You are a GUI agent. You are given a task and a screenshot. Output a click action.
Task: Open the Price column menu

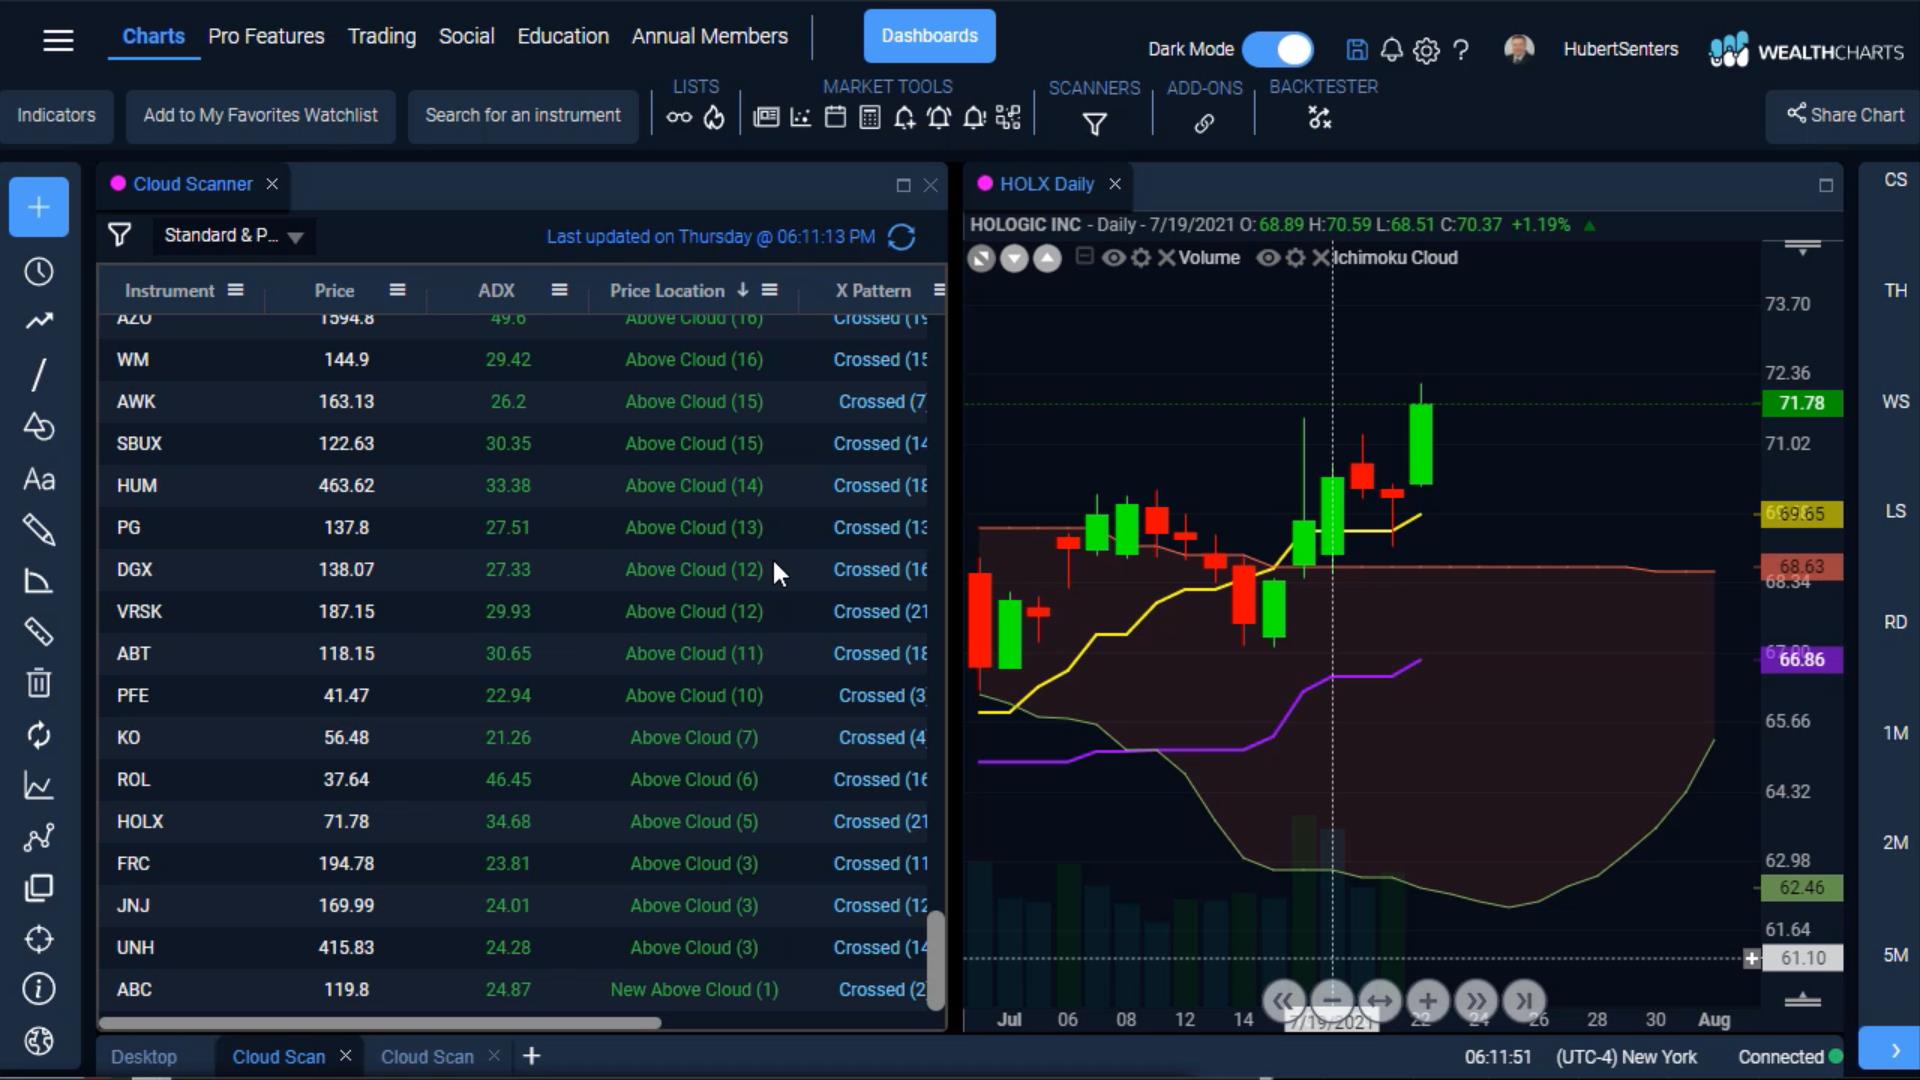[x=397, y=290]
